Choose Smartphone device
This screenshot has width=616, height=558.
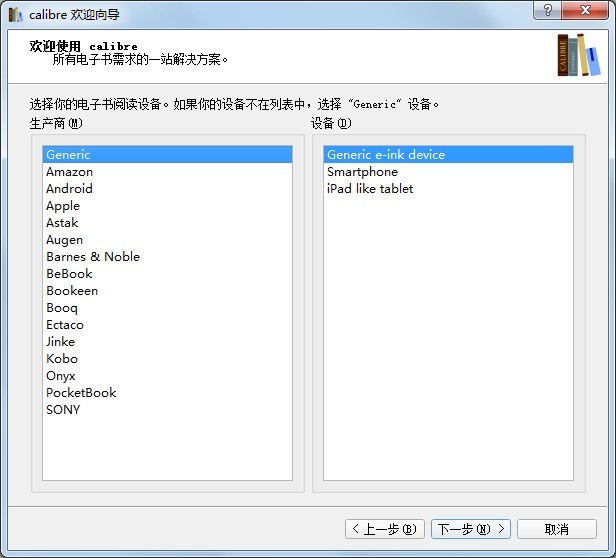pos(448,172)
